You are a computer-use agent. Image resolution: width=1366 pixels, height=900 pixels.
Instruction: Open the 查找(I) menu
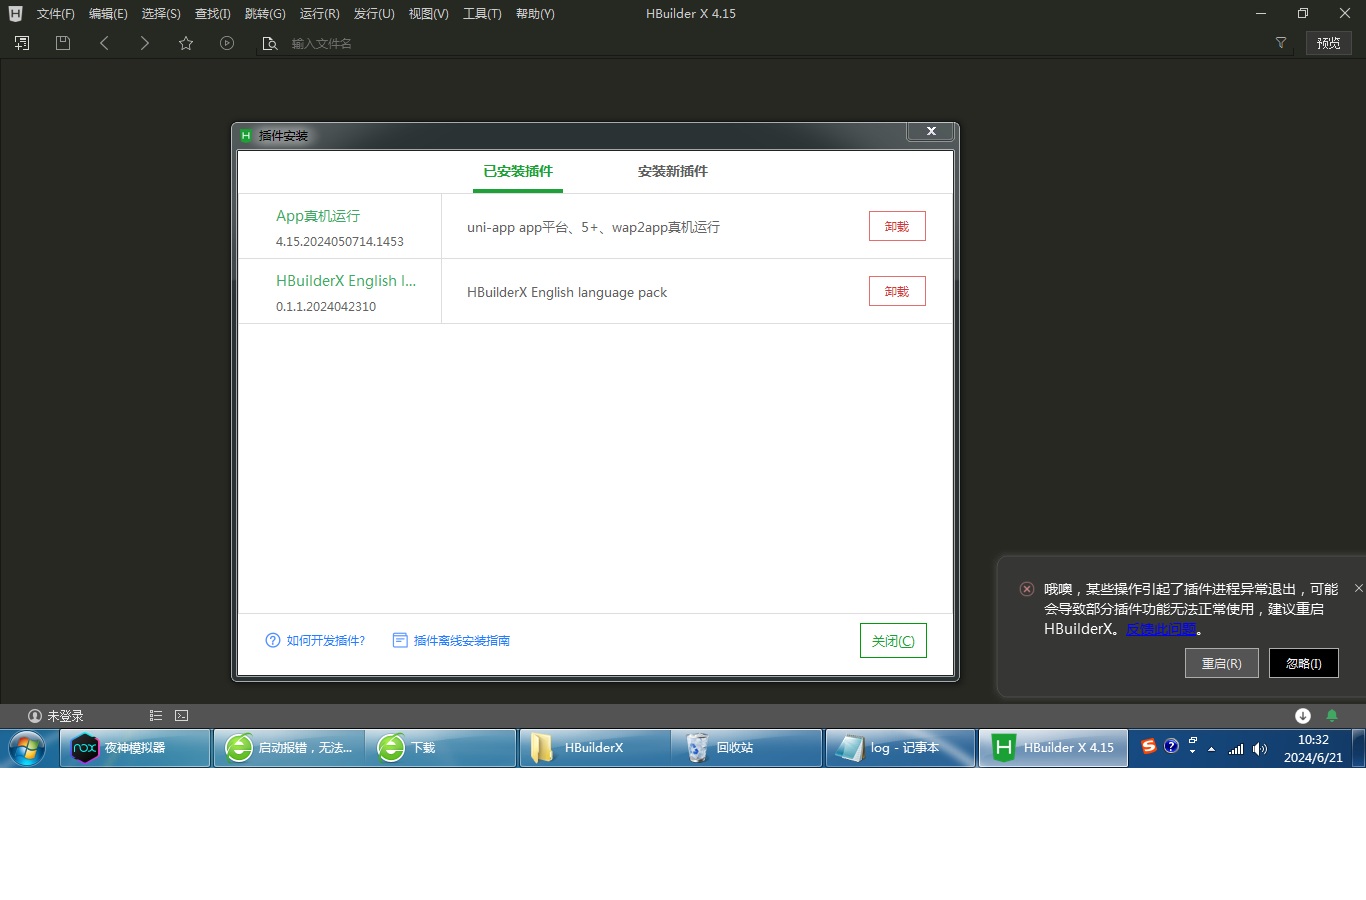pyautogui.click(x=213, y=14)
